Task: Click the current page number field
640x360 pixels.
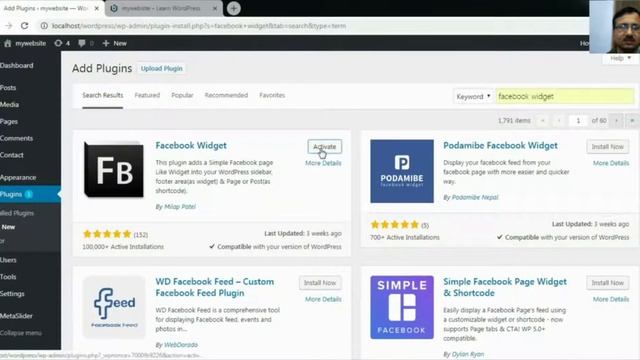Action: coord(578,120)
